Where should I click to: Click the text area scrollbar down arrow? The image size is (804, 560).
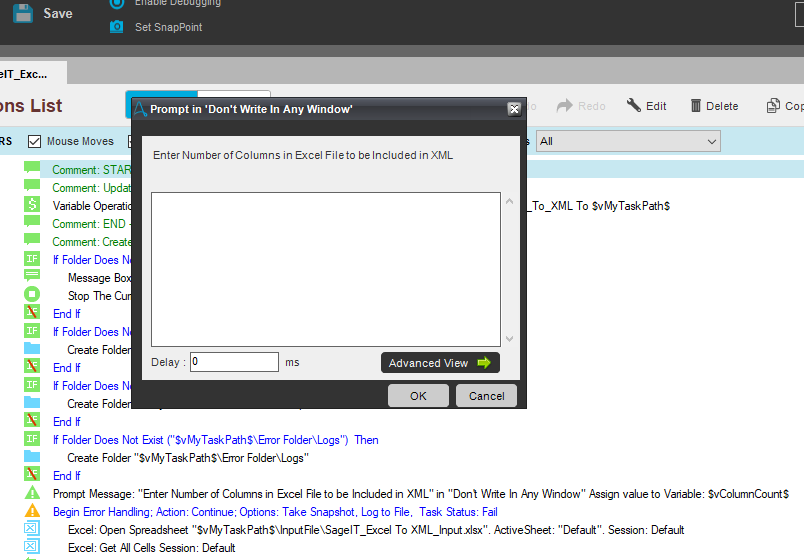(509, 338)
